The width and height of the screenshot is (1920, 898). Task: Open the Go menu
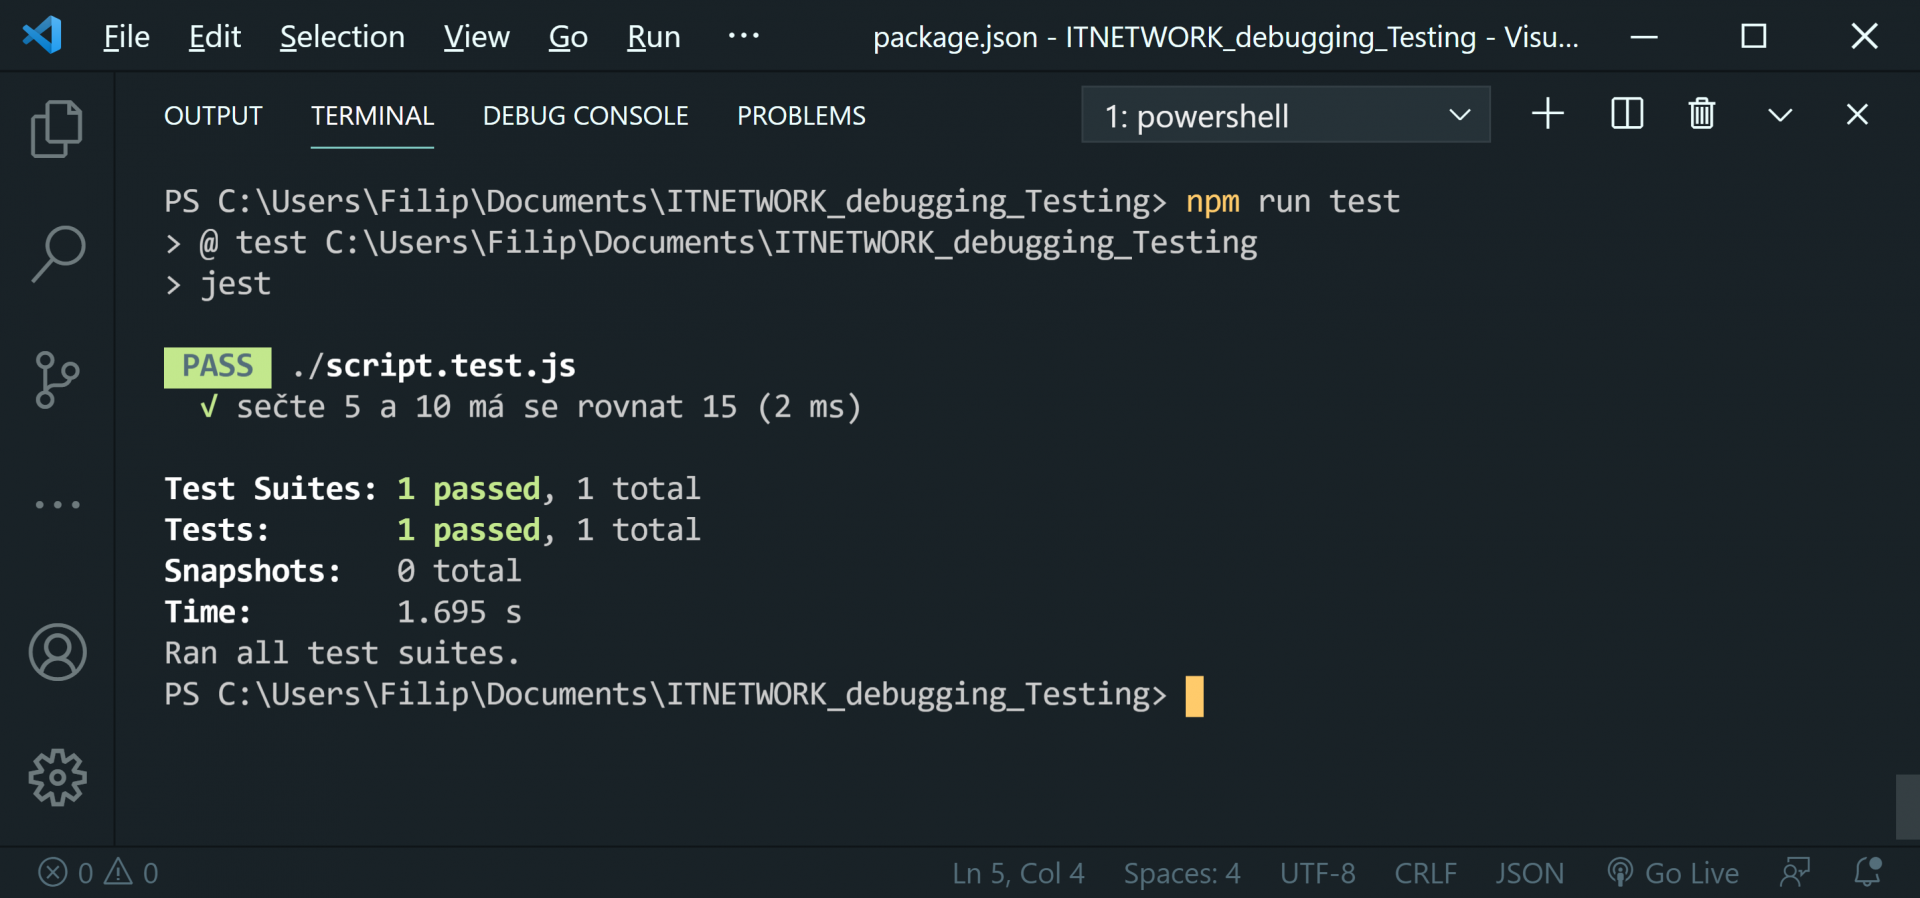coord(568,37)
